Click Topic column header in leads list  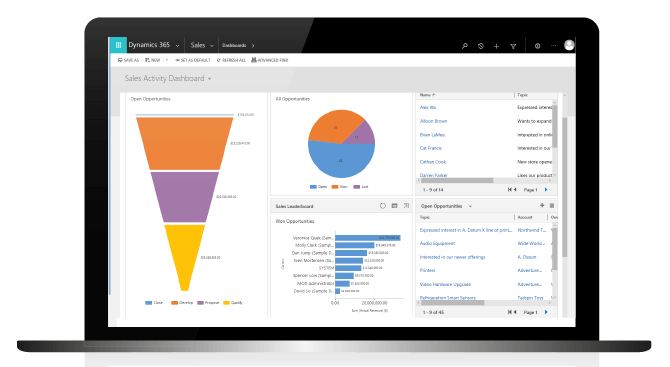[x=523, y=95]
